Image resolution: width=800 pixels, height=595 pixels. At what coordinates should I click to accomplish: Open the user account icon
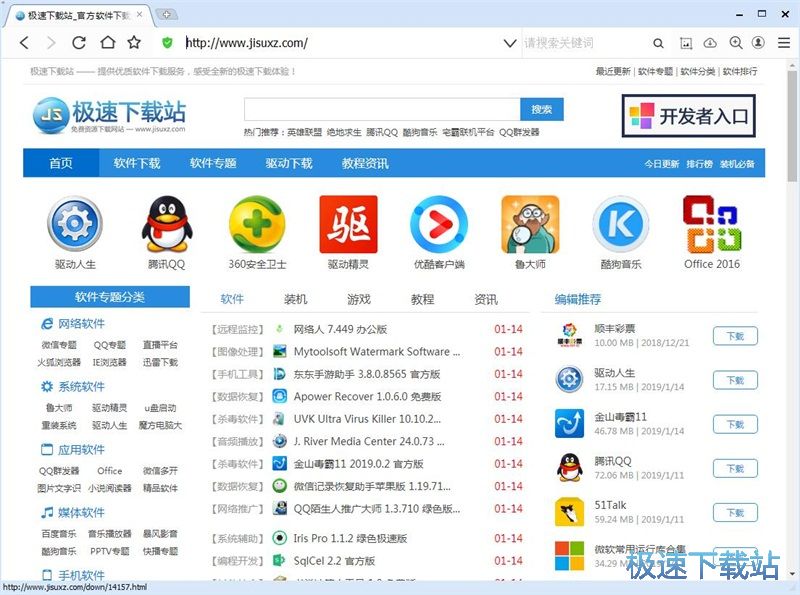(759, 42)
